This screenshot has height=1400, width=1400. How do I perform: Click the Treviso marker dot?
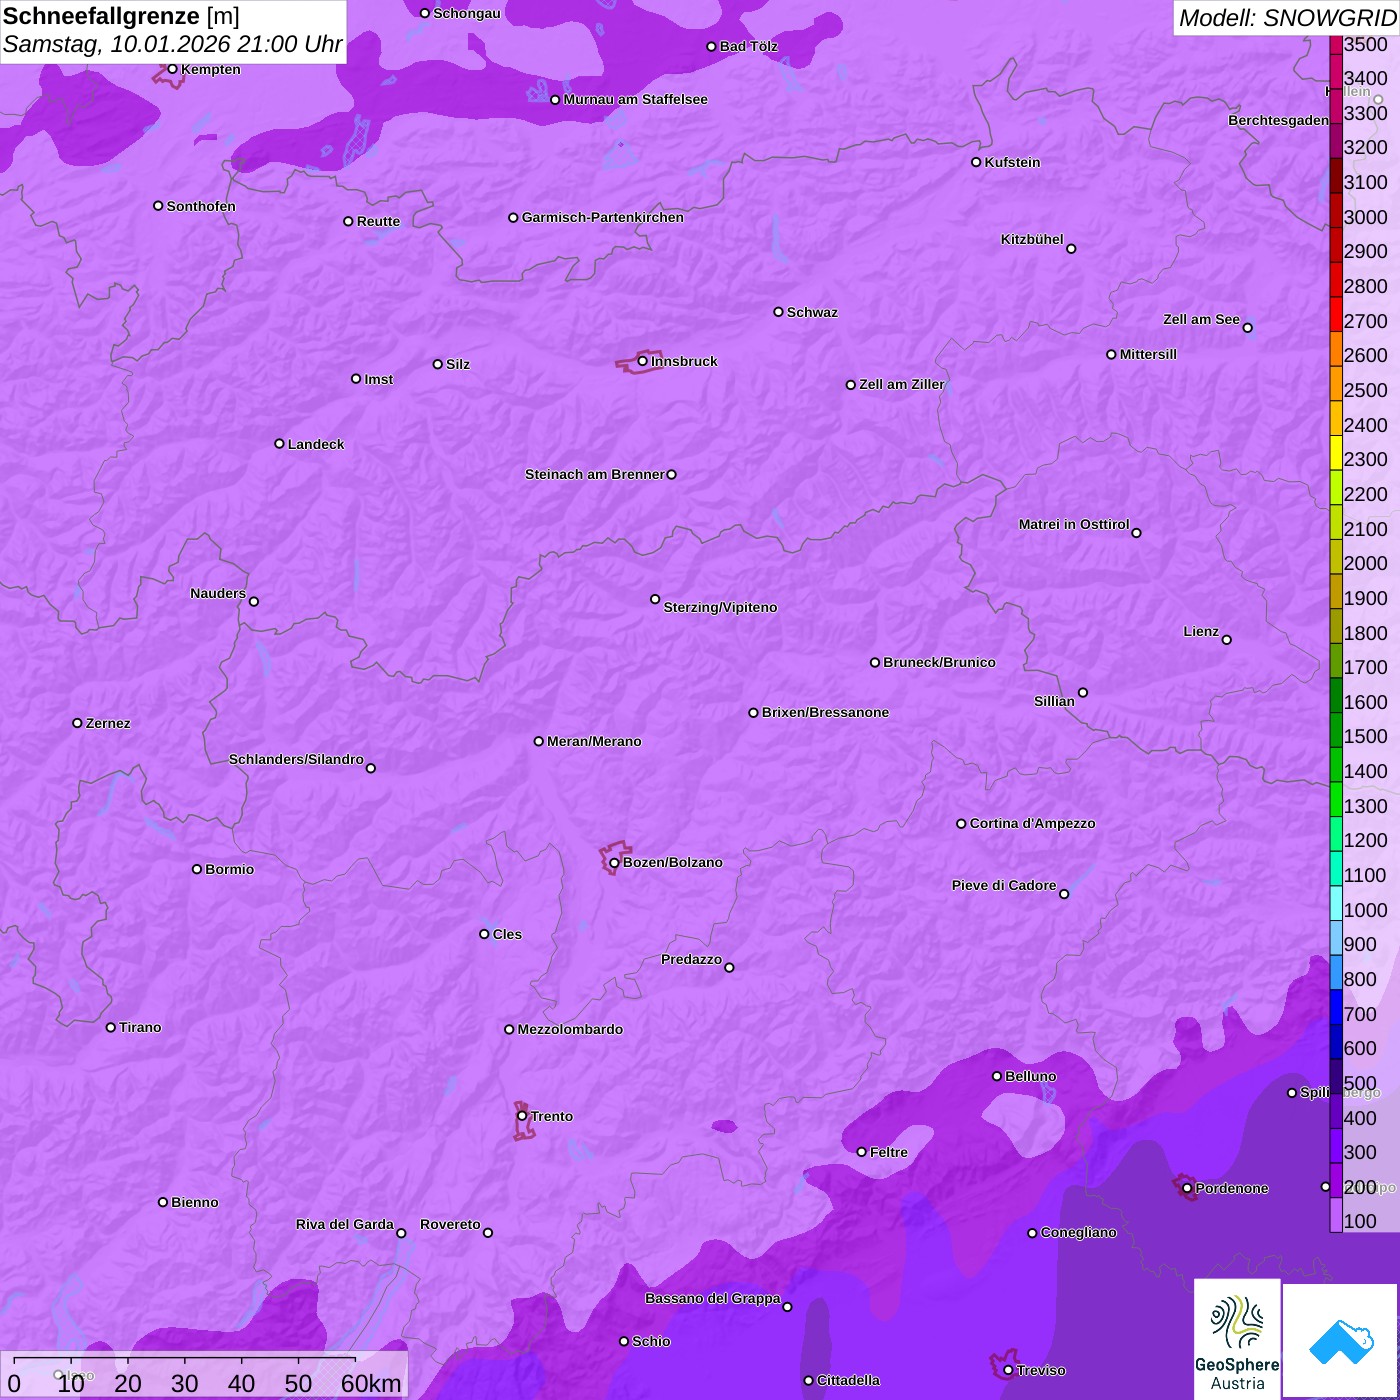pyautogui.click(x=1008, y=1371)
